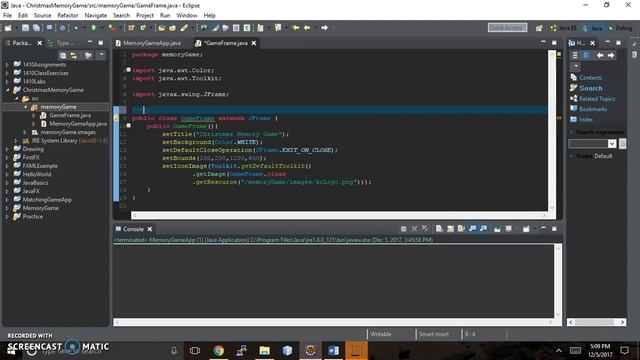Switch to the Type Hierarchy tab
Screen dimensions: 640x360
(x=61, y=43)
